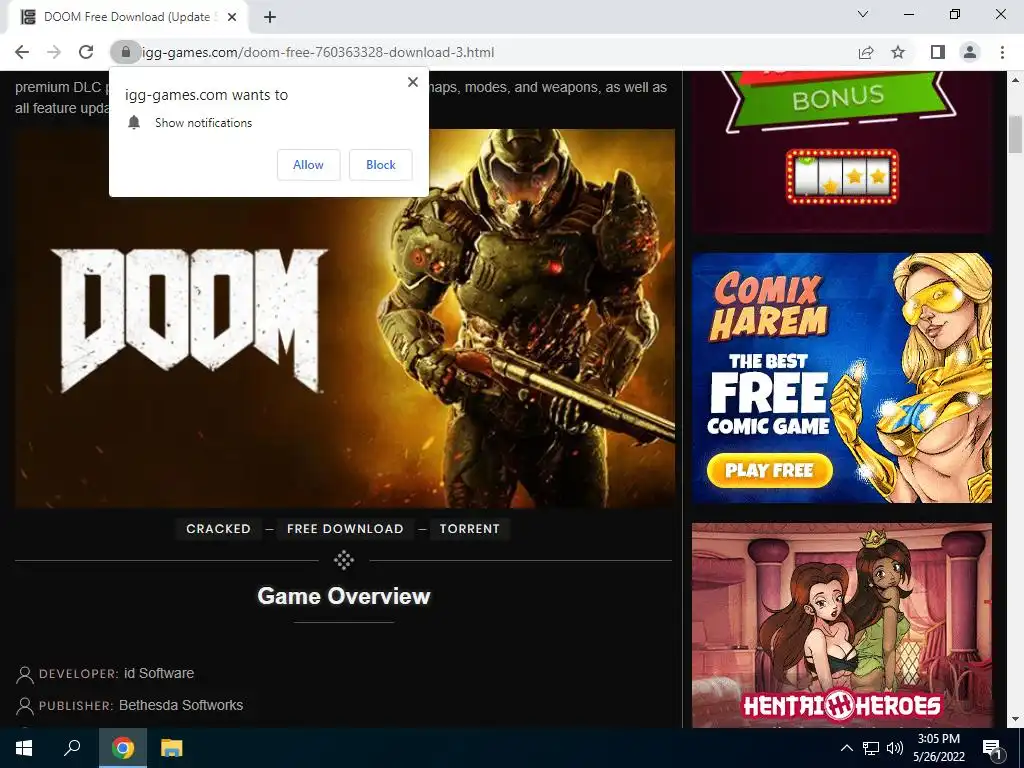Open the volume tray icon
Image resolution: width=1024 pixels, height=768 pixels.
tap(895, 748)
